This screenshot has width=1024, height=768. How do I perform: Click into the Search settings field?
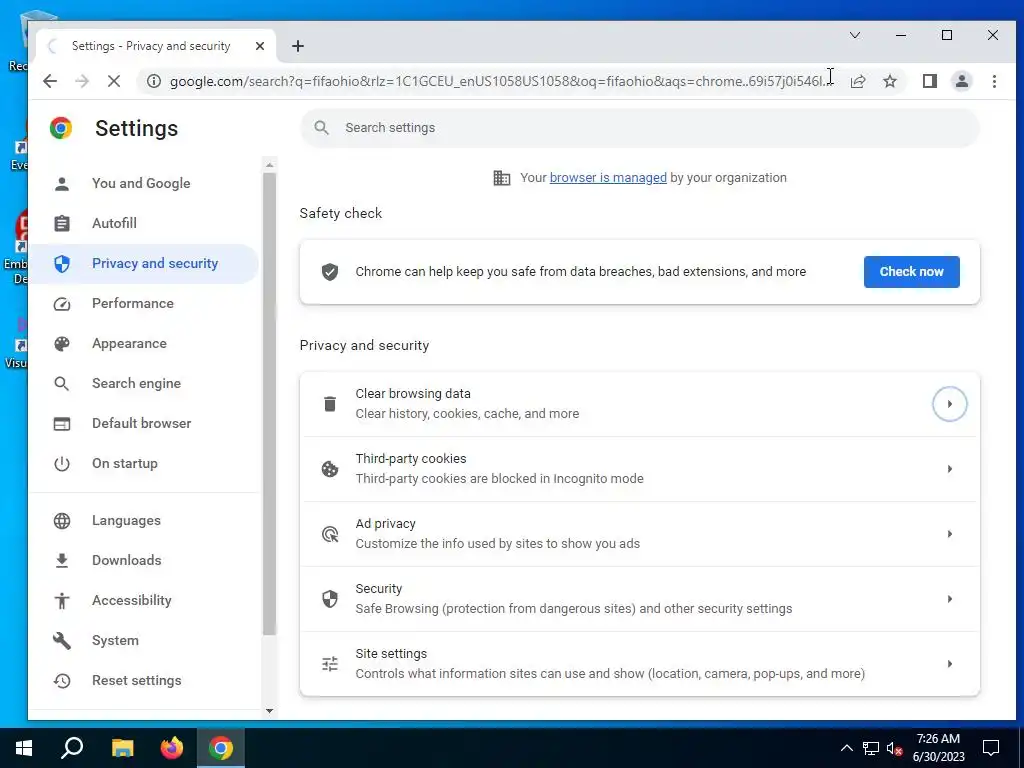click(x=640, y=128)
